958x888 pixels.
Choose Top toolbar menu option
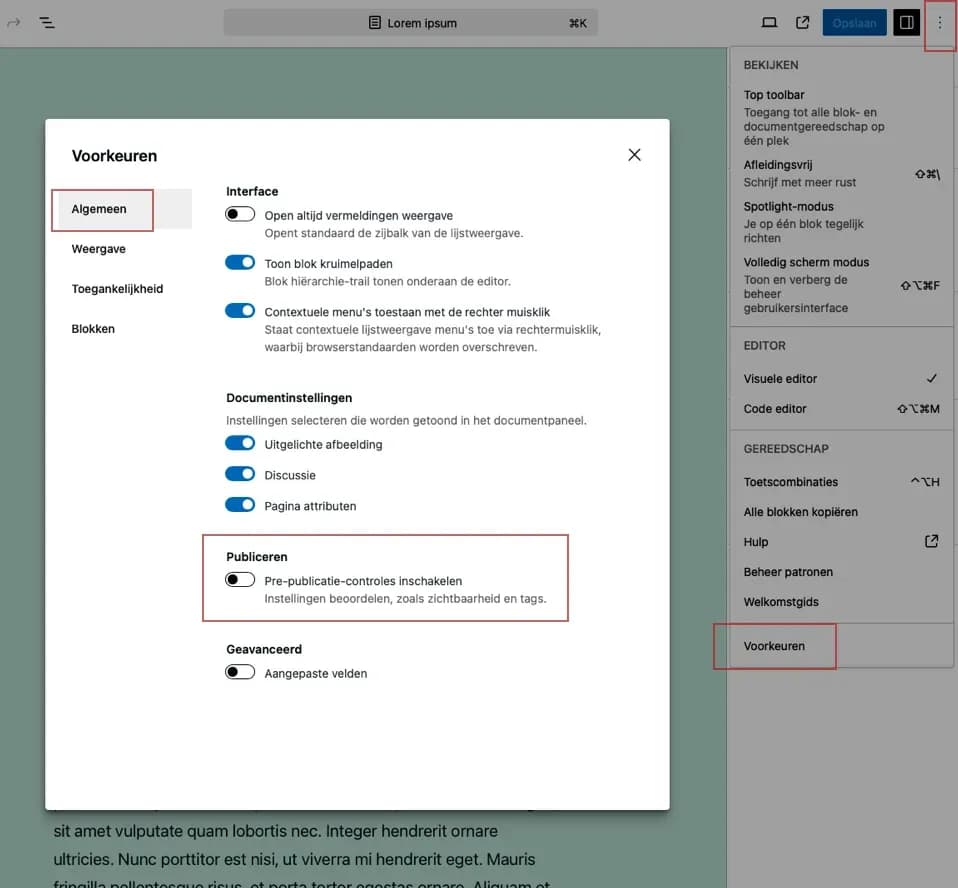click(841, 117)
